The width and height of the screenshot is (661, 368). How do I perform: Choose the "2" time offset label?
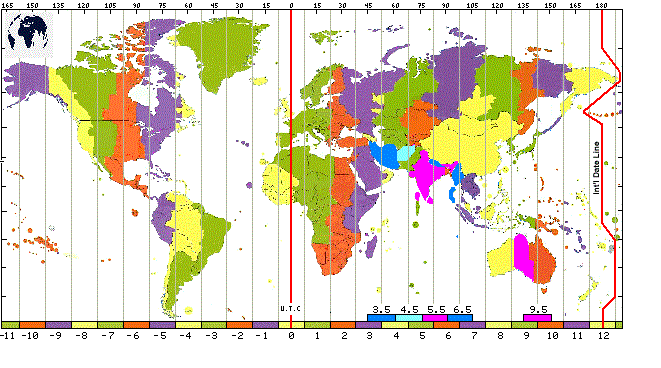point(344,336)
